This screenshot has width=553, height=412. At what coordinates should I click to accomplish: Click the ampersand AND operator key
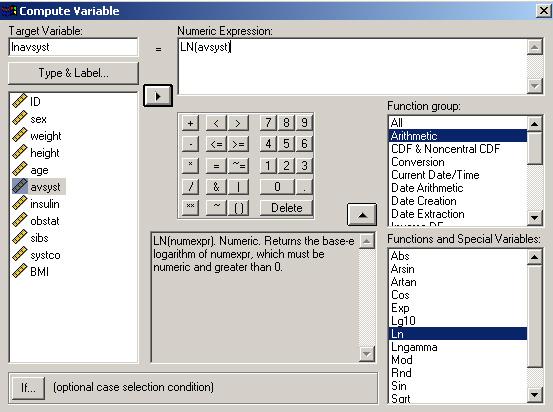[x=216, y=186]
